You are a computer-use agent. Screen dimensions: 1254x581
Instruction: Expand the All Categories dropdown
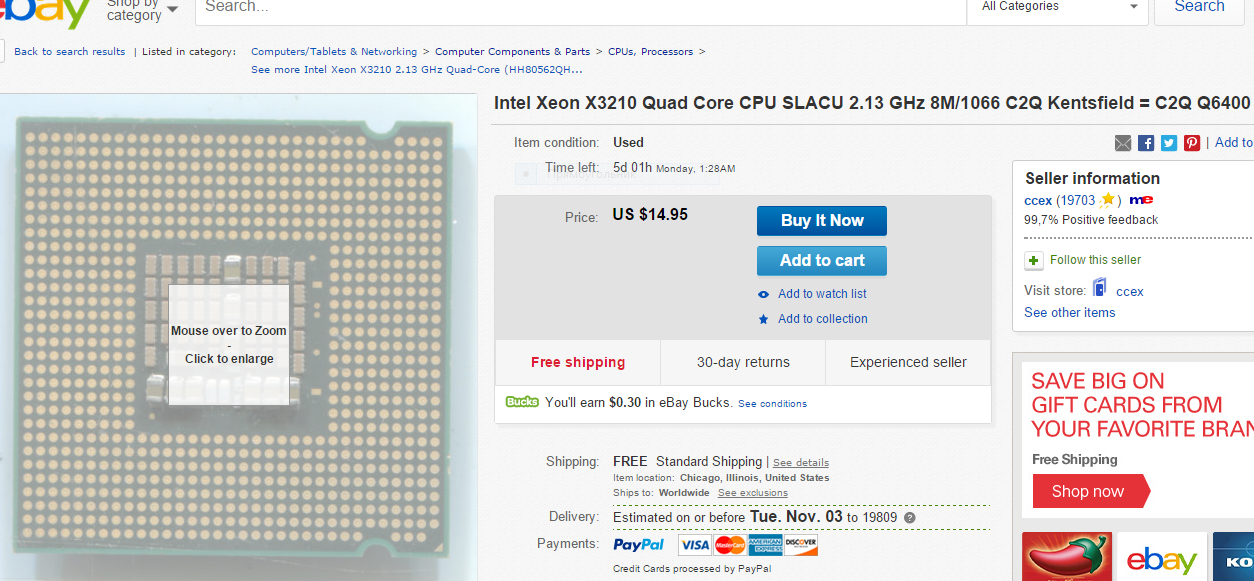pyautogui.click(x=1060, y=7)
